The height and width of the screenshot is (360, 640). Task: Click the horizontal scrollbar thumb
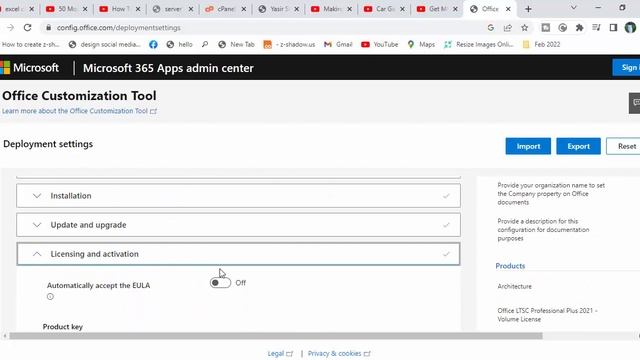click(x=276, y=336)
